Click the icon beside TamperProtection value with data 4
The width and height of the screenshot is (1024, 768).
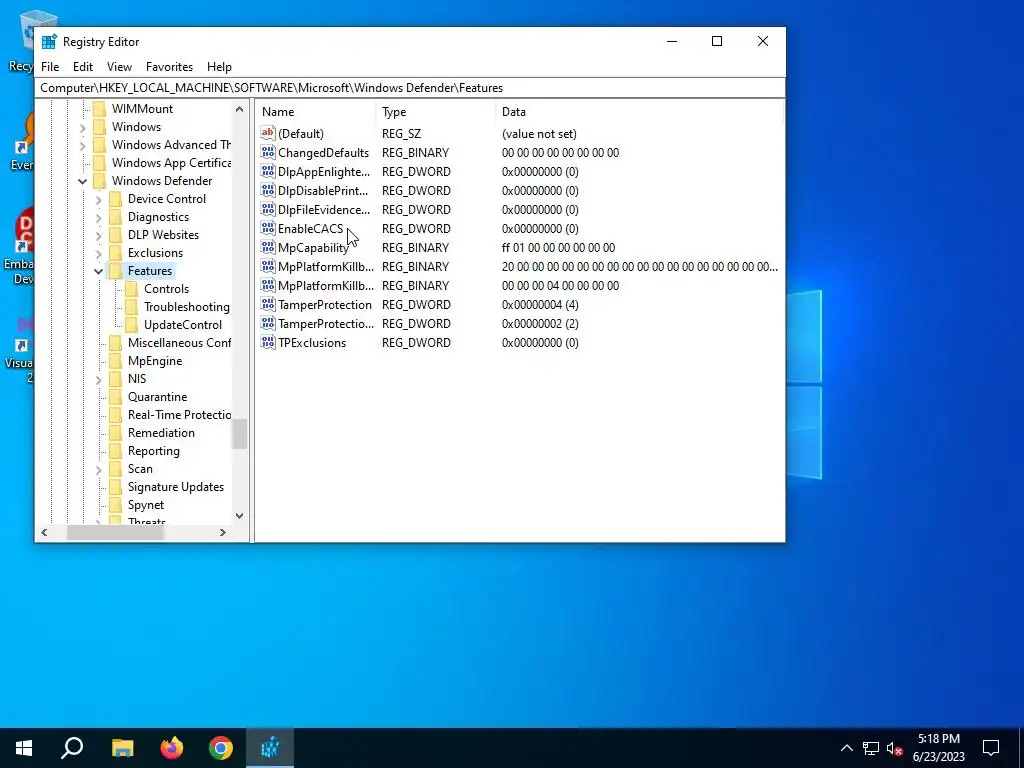[x=268, y=304]
